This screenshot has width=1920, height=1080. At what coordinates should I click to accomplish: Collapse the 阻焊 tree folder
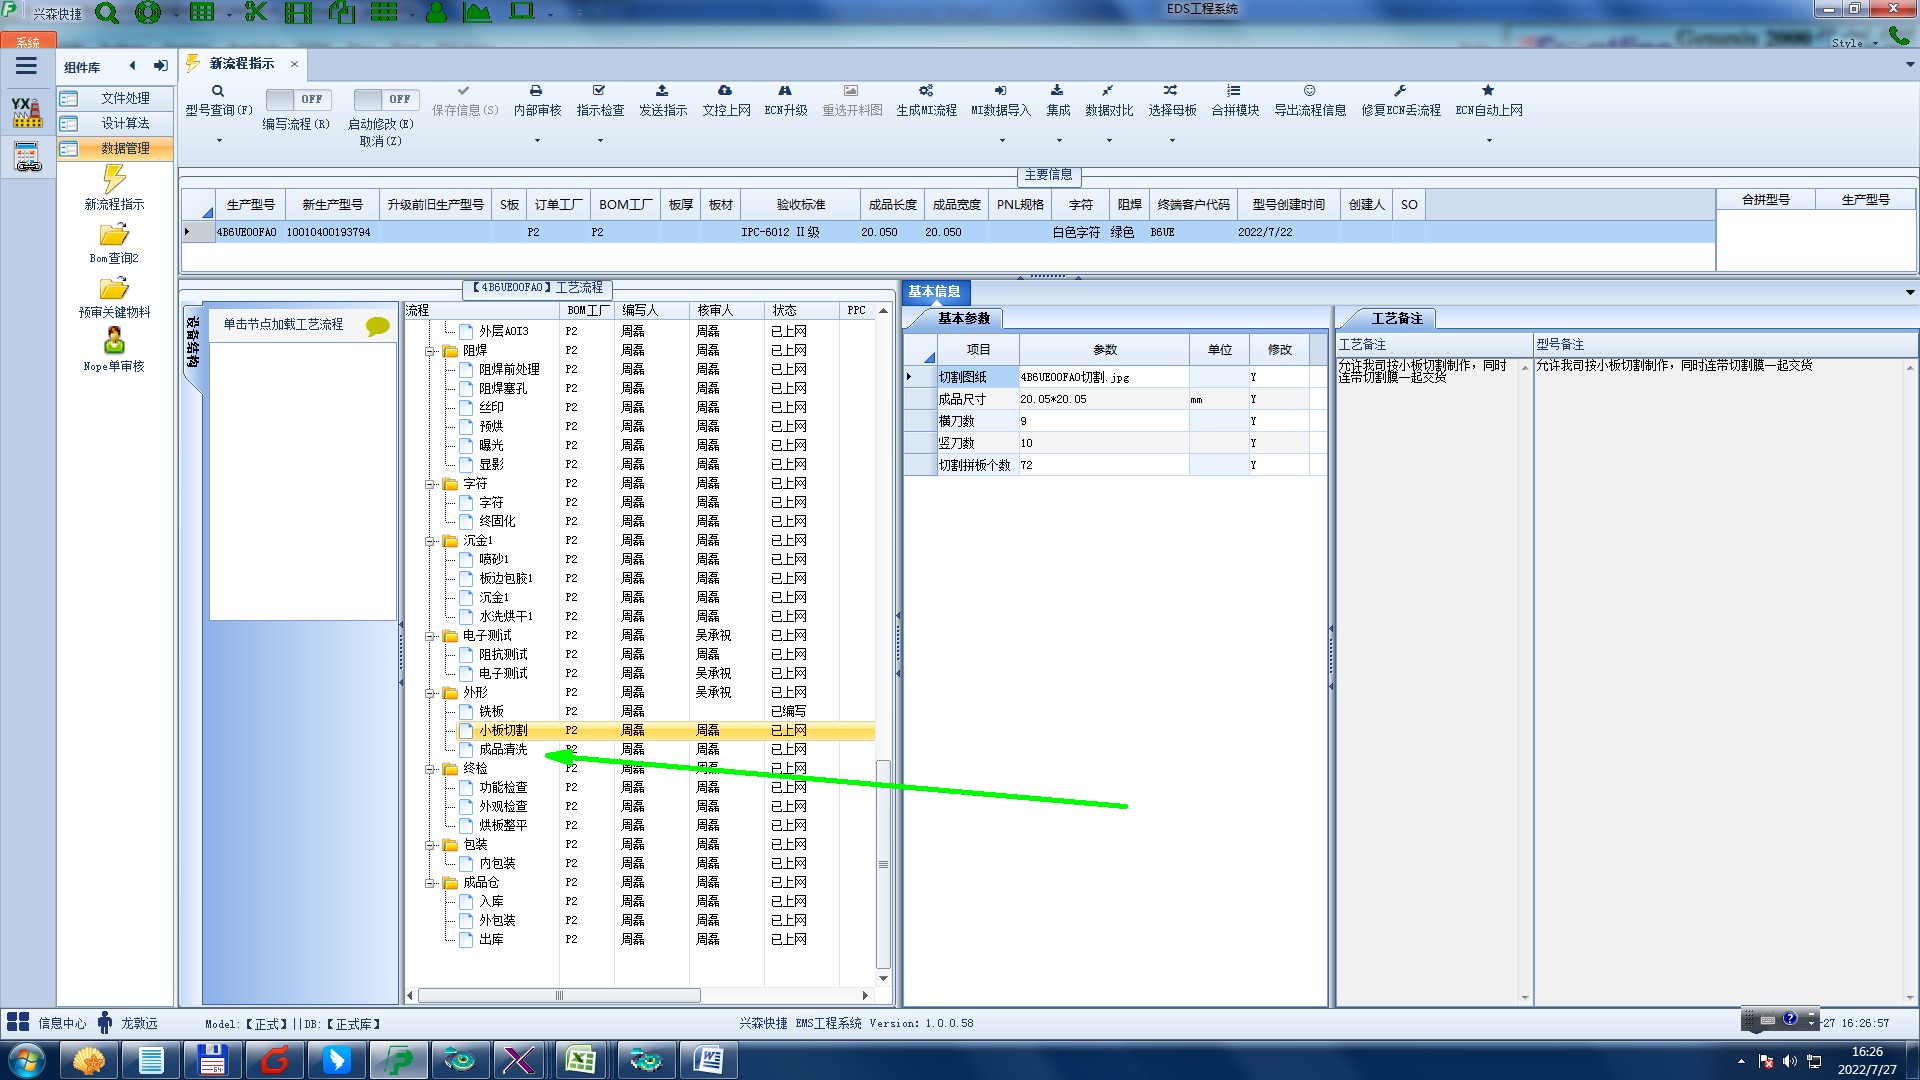pyautogui.click(x=430, y=351)
